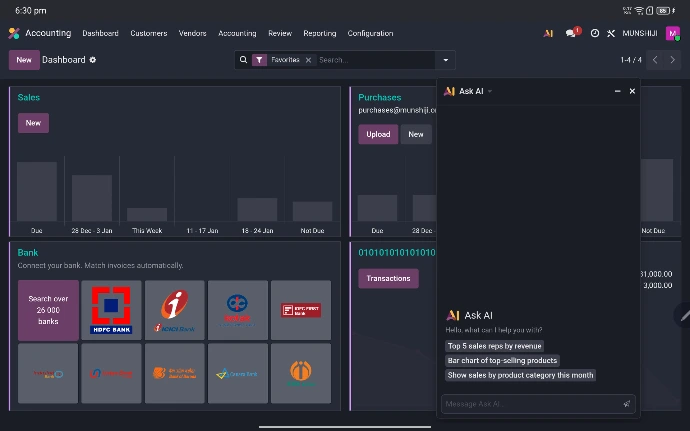
Task: Open the Customers menu
Action: 148,33
